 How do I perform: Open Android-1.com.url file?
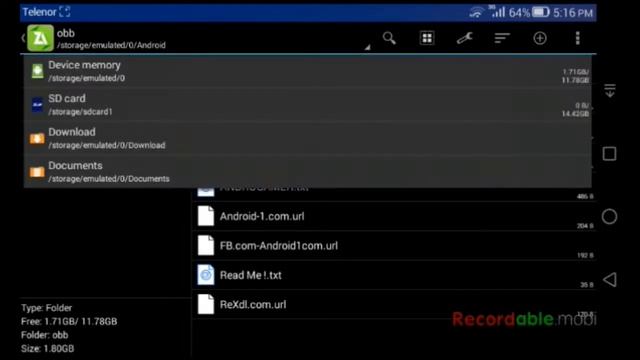394,216
